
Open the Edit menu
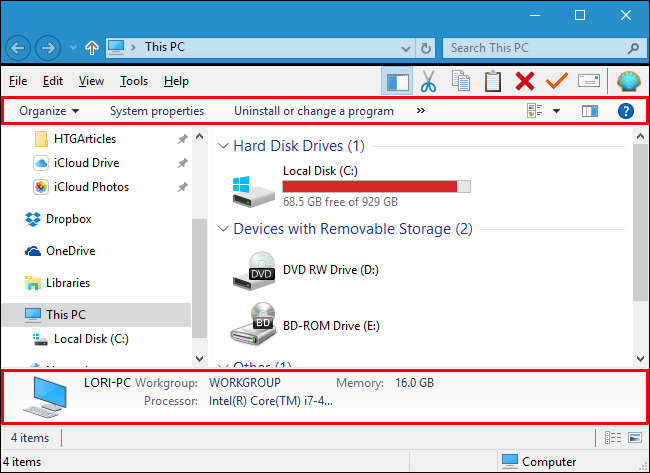coord(53,81)
